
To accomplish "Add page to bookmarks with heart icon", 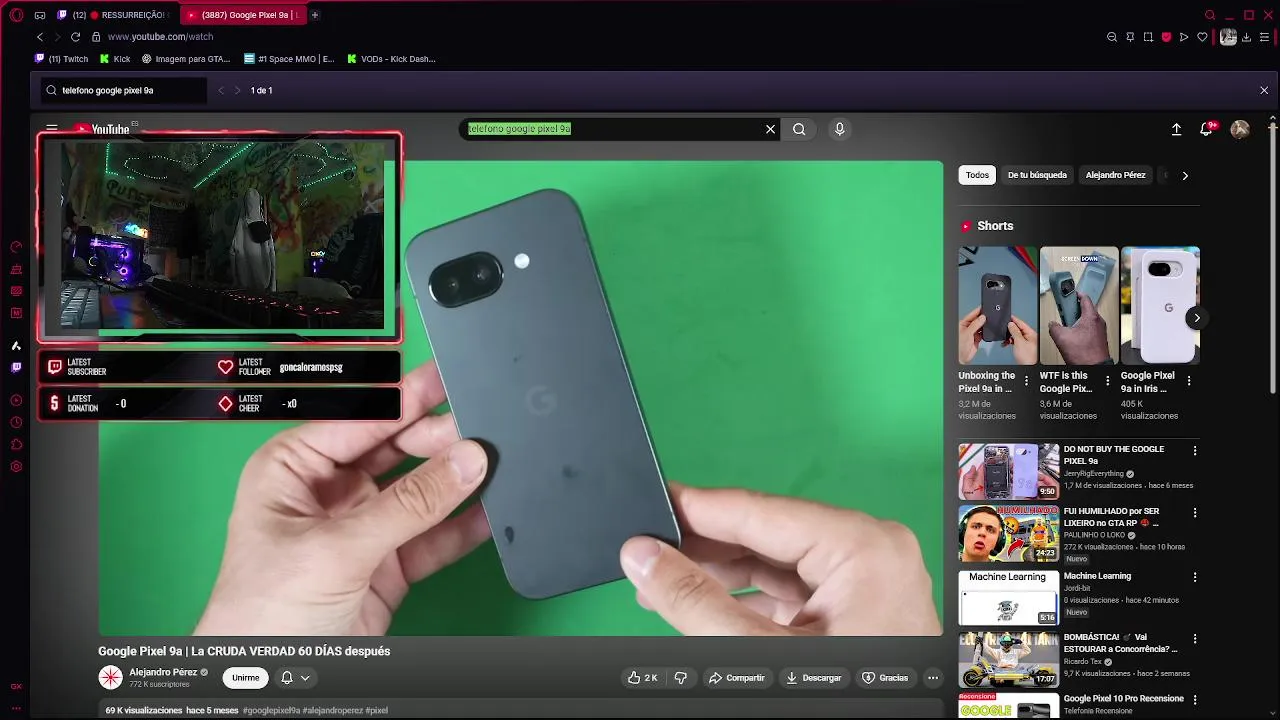I will (1202, 37).
